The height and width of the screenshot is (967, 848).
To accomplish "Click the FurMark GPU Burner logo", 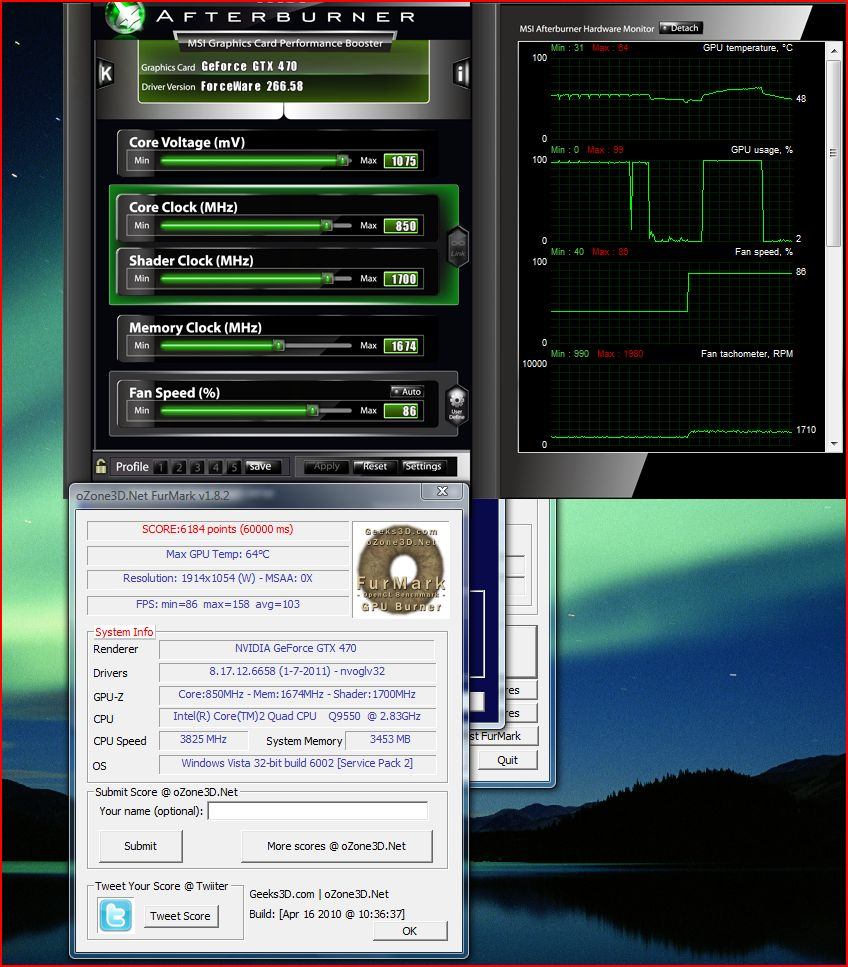I will (x=401, y=570).
